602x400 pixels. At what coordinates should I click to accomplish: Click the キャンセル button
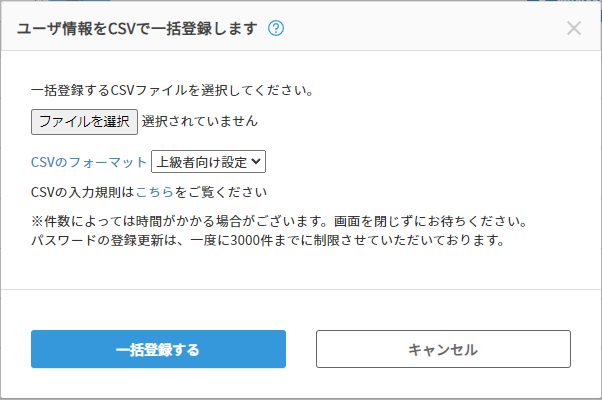click(x=443, y=349)
